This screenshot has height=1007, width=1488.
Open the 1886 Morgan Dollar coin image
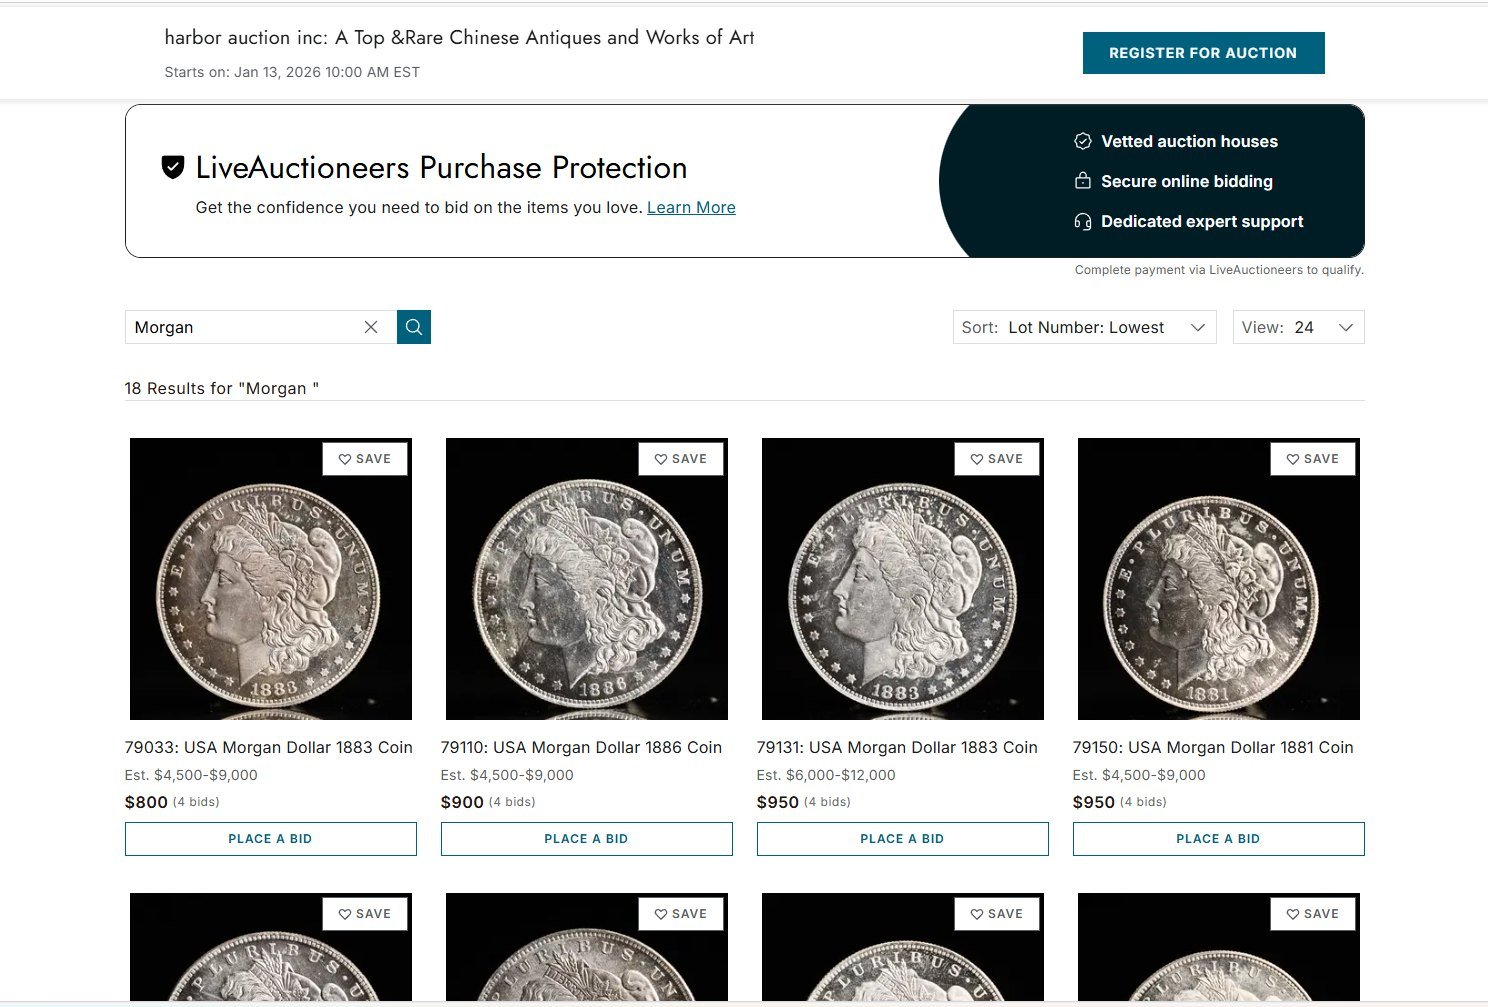586,590
